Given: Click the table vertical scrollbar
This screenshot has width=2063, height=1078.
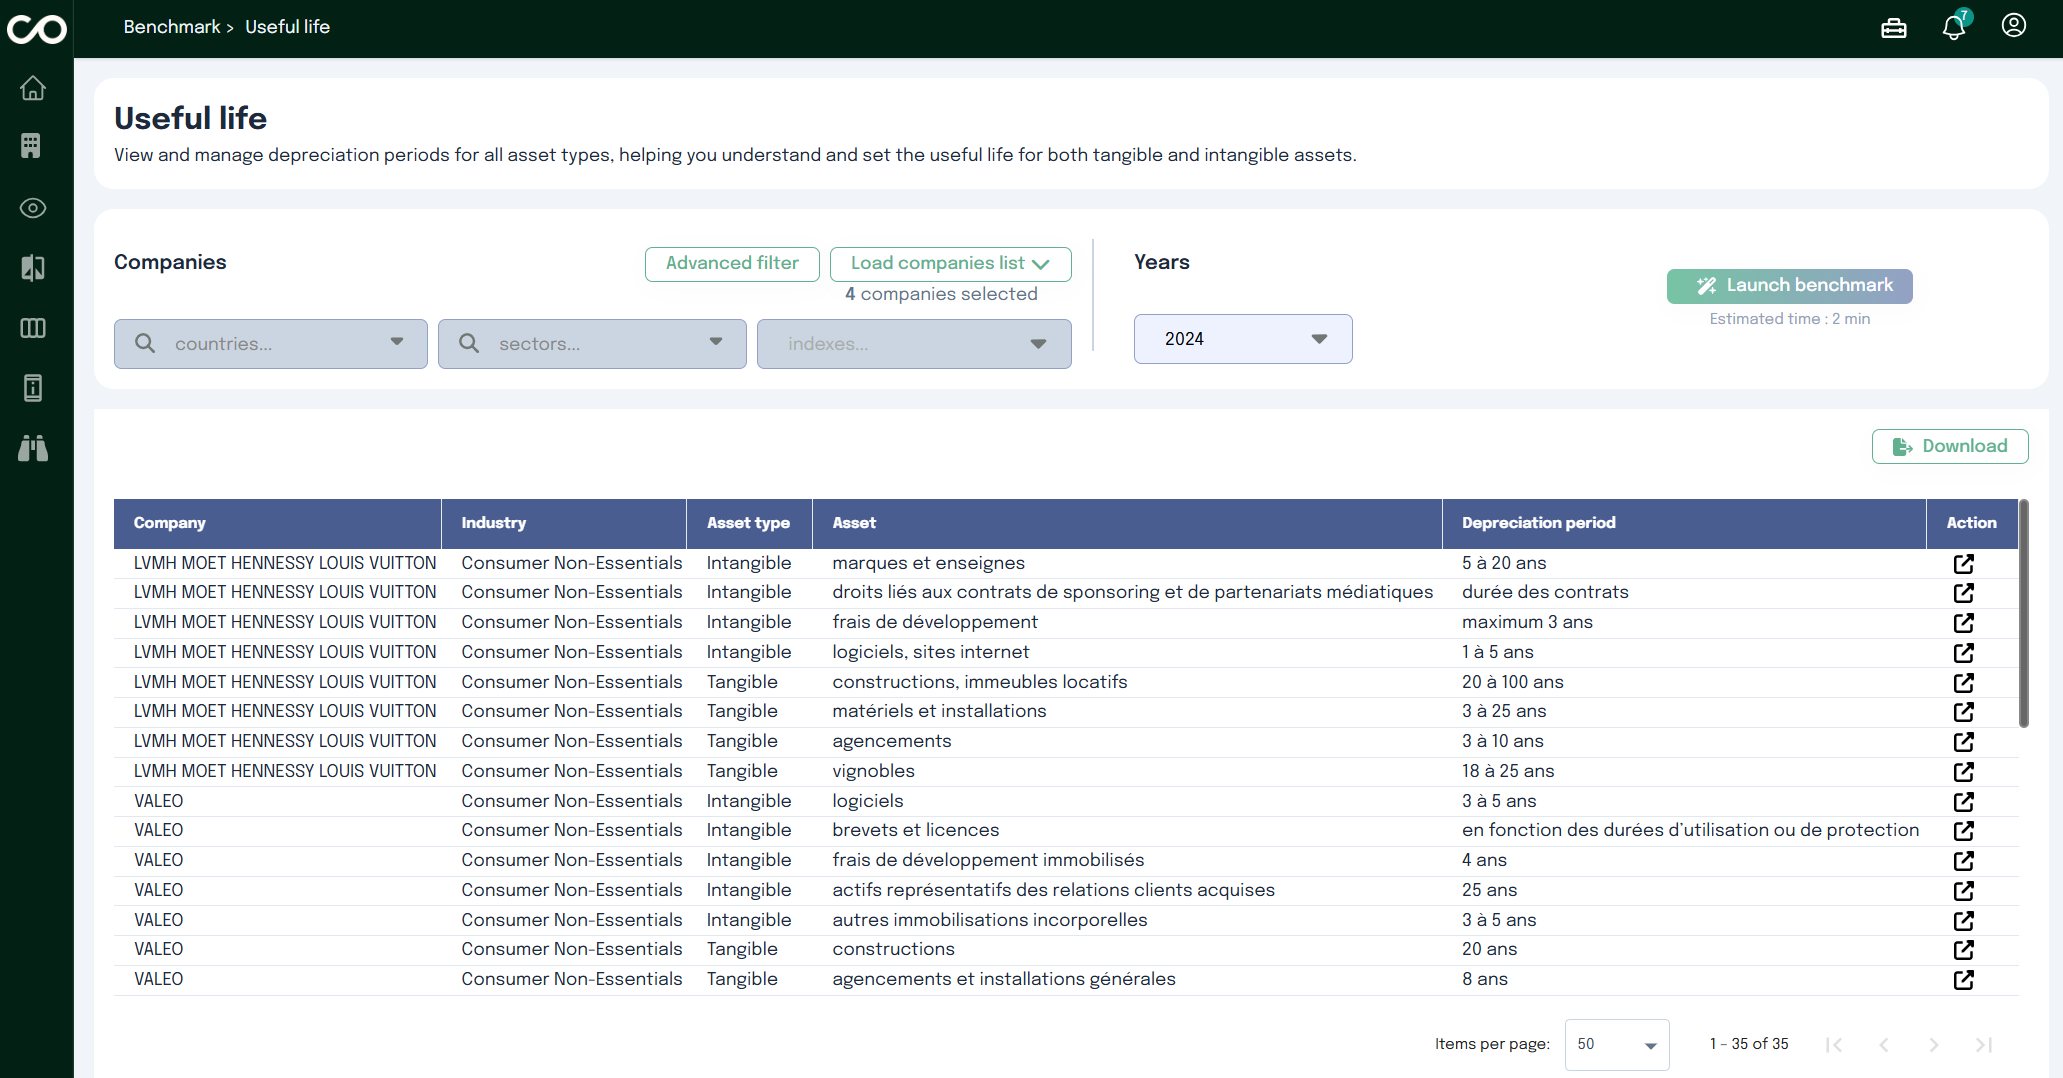Looking at the screenshot, I should (2023, 613).
